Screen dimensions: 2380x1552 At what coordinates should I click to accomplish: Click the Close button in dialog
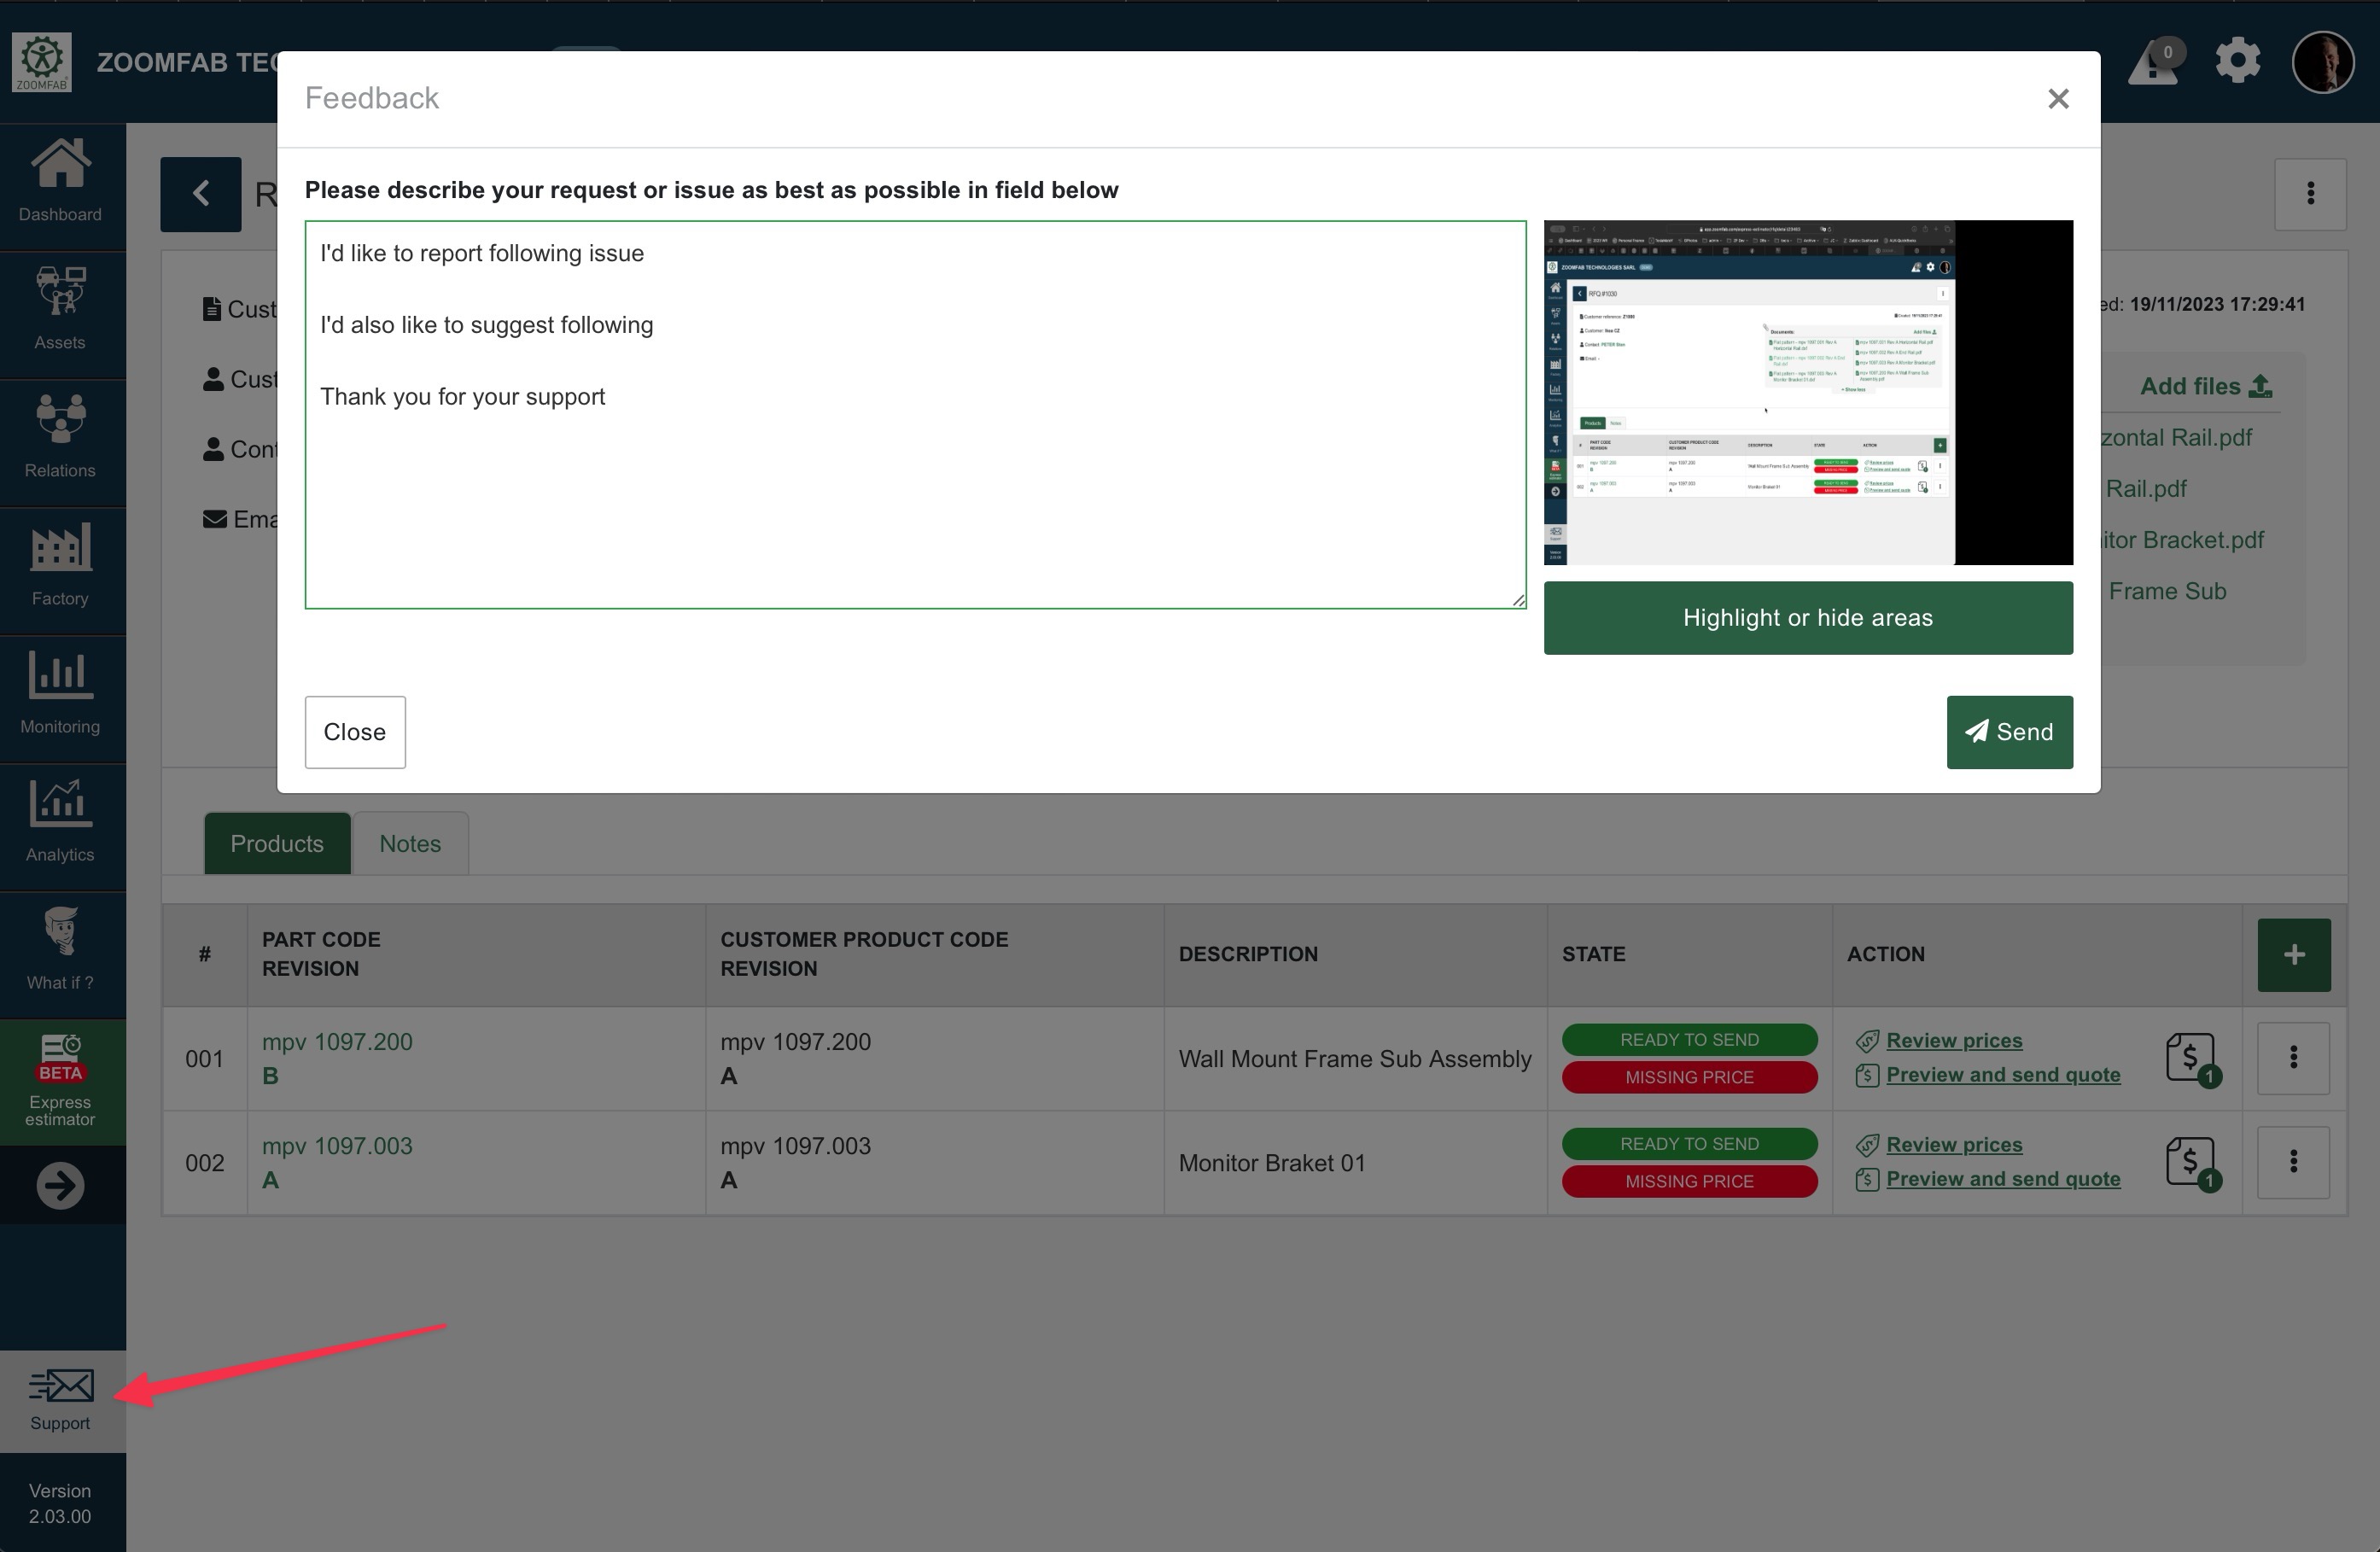click(354, 732)
